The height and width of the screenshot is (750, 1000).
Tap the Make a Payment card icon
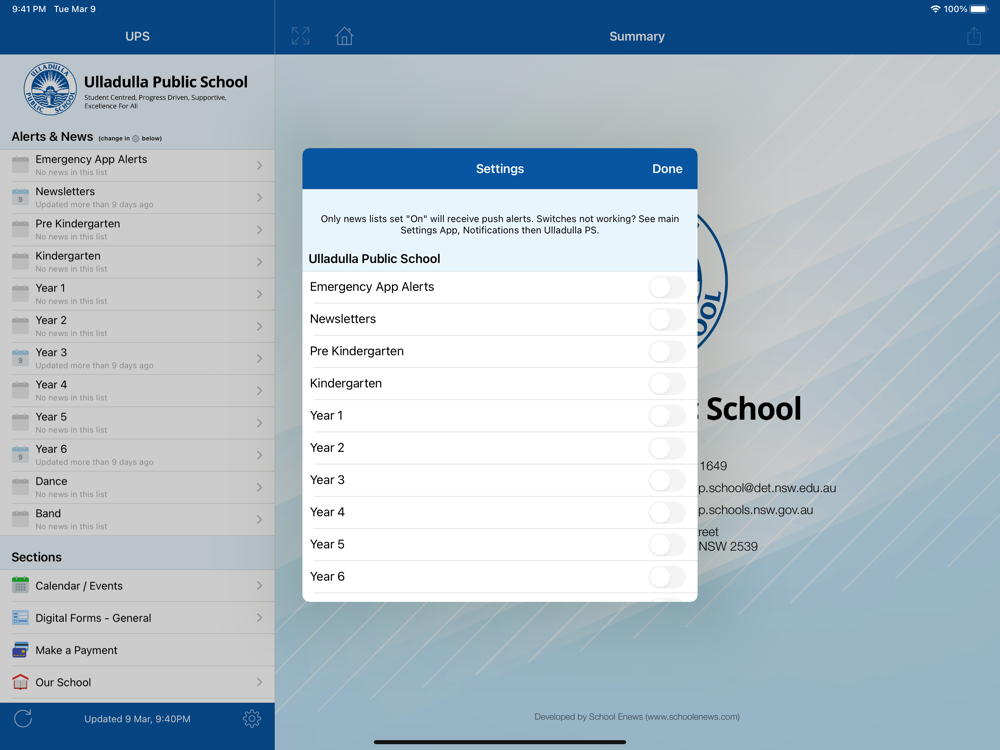(20, 650)
